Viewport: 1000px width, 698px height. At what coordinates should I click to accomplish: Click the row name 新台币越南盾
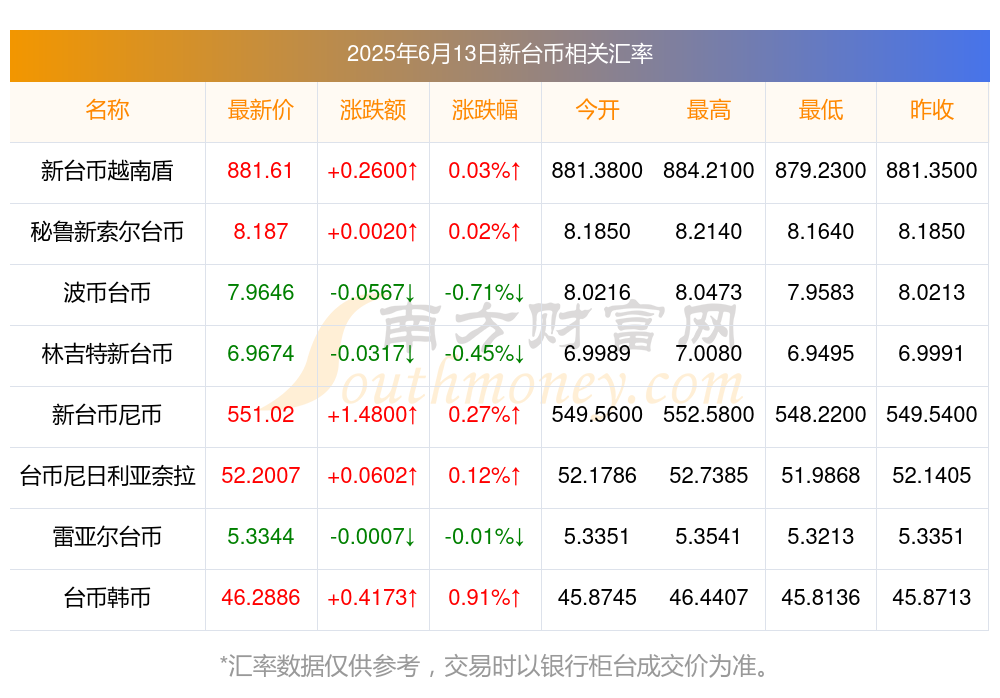107,171
